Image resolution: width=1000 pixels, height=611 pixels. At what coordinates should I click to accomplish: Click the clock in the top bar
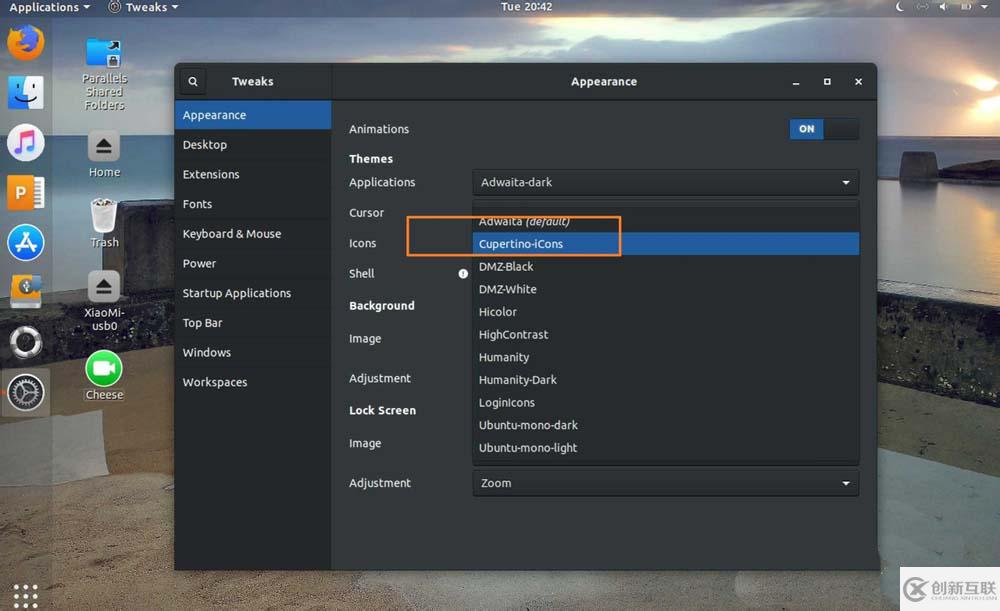click(525, 7)
